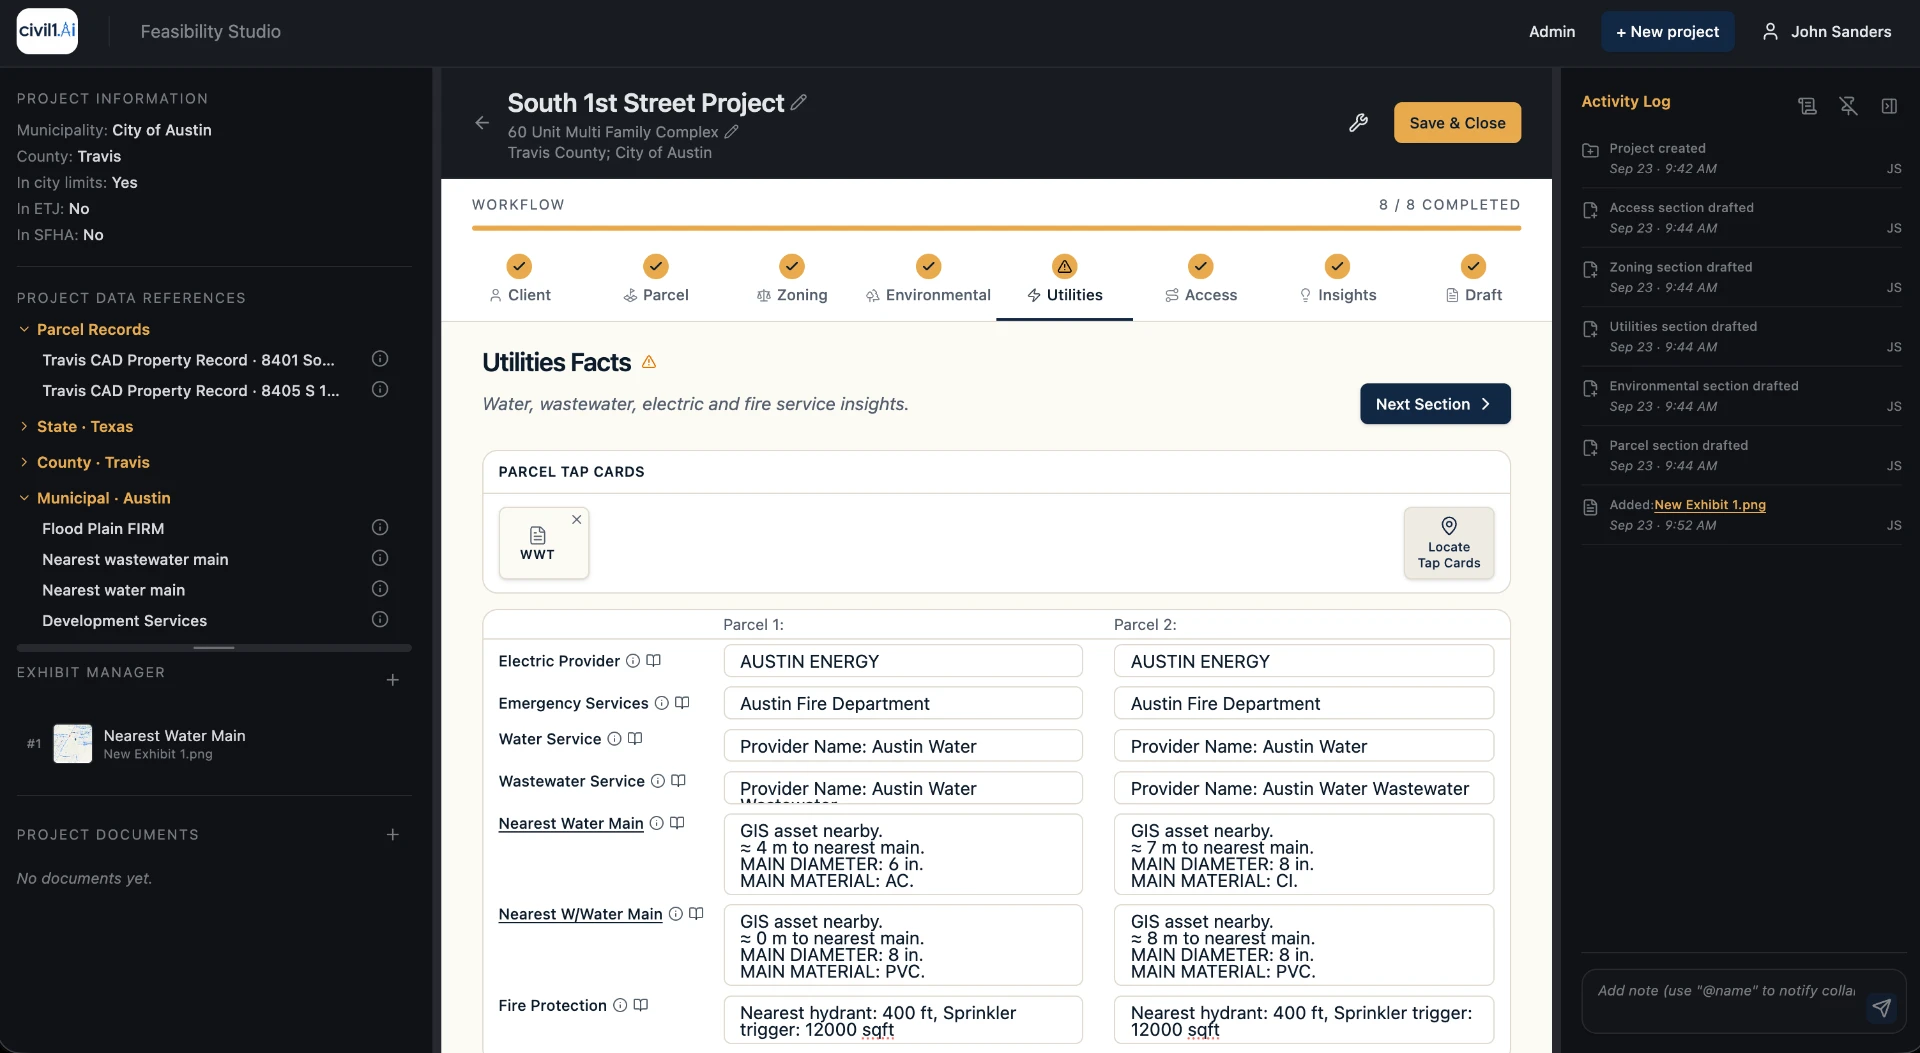The width and height of the screenshot is (1920, 1053).
Task: Click the Nearest Water Main label link
Action: 571,823
